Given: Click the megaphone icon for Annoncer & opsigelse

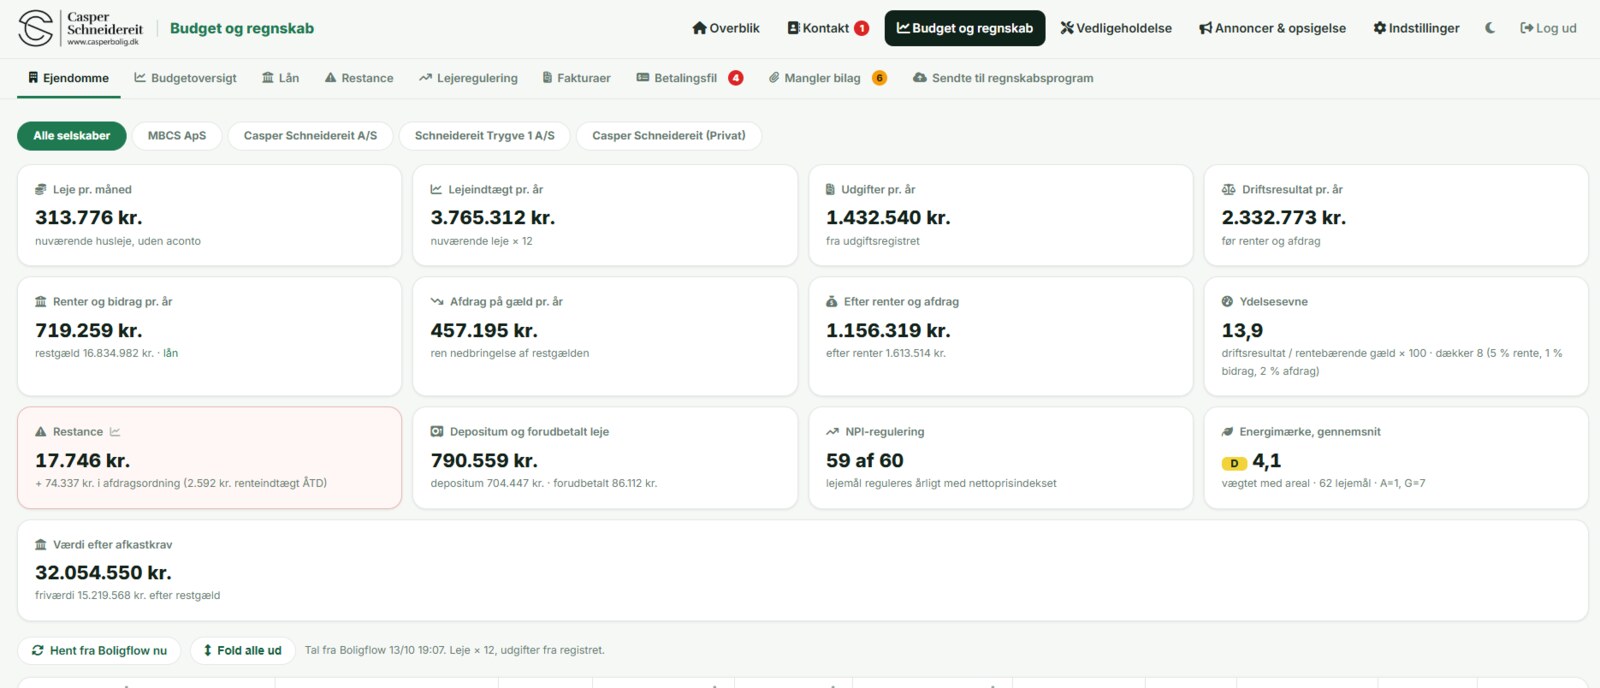Looking at the screenshot, I should click(x=1206, y=28).
